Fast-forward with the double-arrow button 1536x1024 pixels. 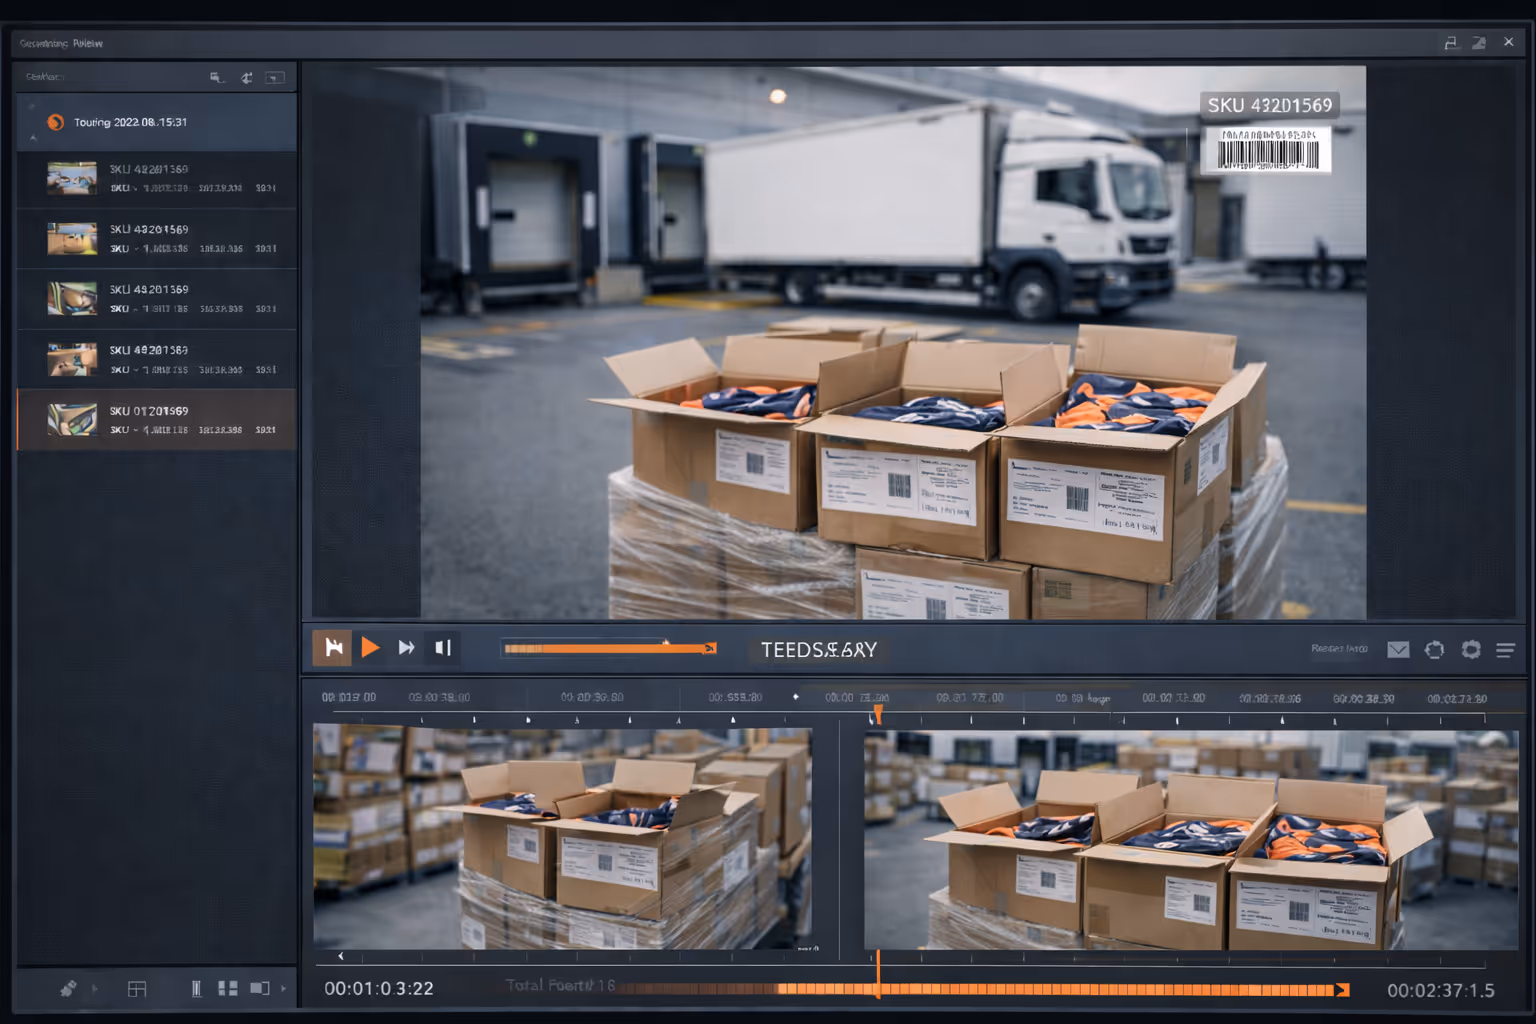[406, 648]
